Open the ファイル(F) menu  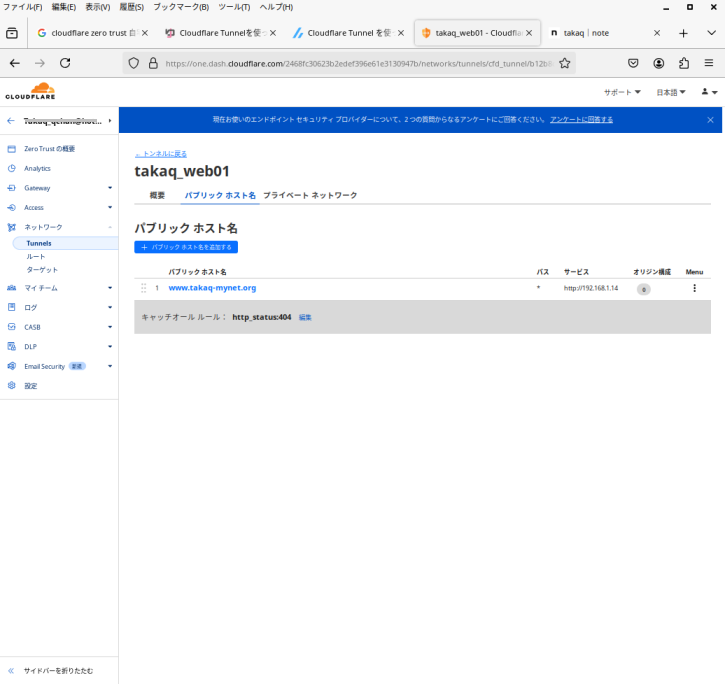[x=23, y=7]
